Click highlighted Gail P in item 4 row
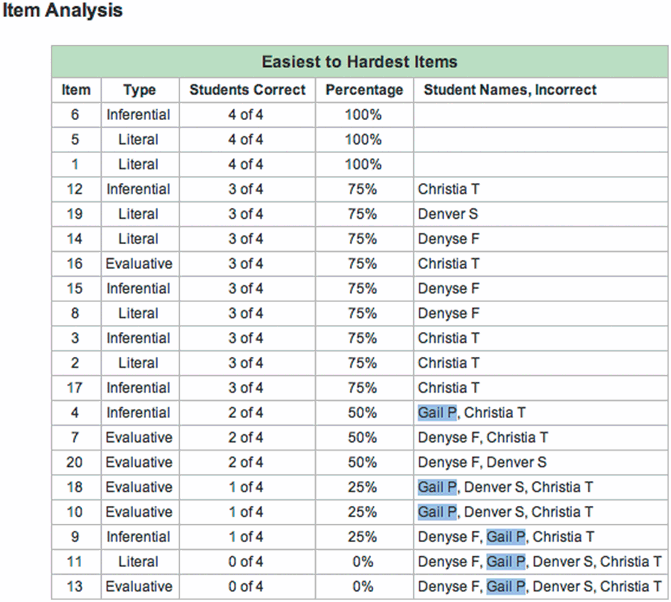 (438, 413)
